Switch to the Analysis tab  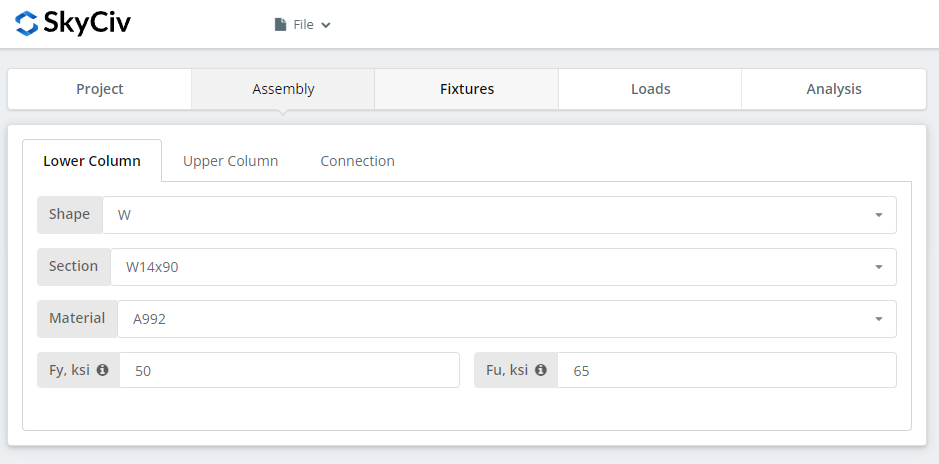click(834, 89)
